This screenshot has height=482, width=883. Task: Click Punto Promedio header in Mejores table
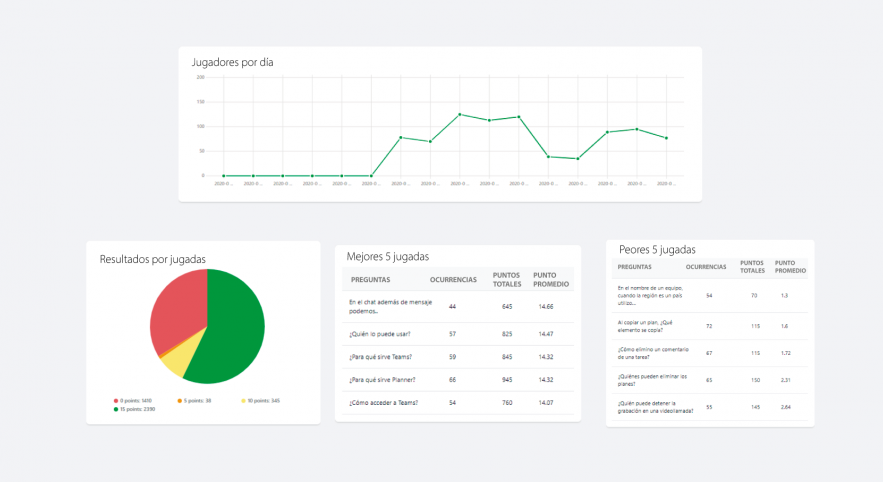point(551,280)
